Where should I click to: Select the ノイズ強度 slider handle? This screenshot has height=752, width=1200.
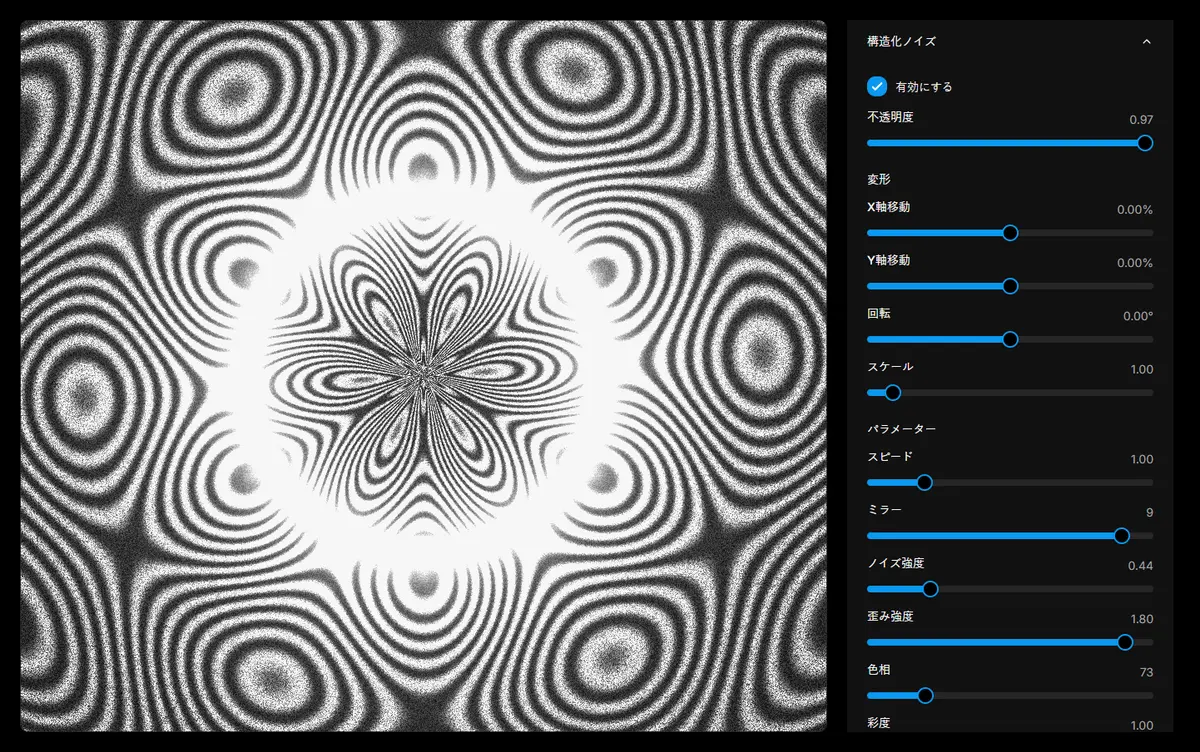click(930, 589)
